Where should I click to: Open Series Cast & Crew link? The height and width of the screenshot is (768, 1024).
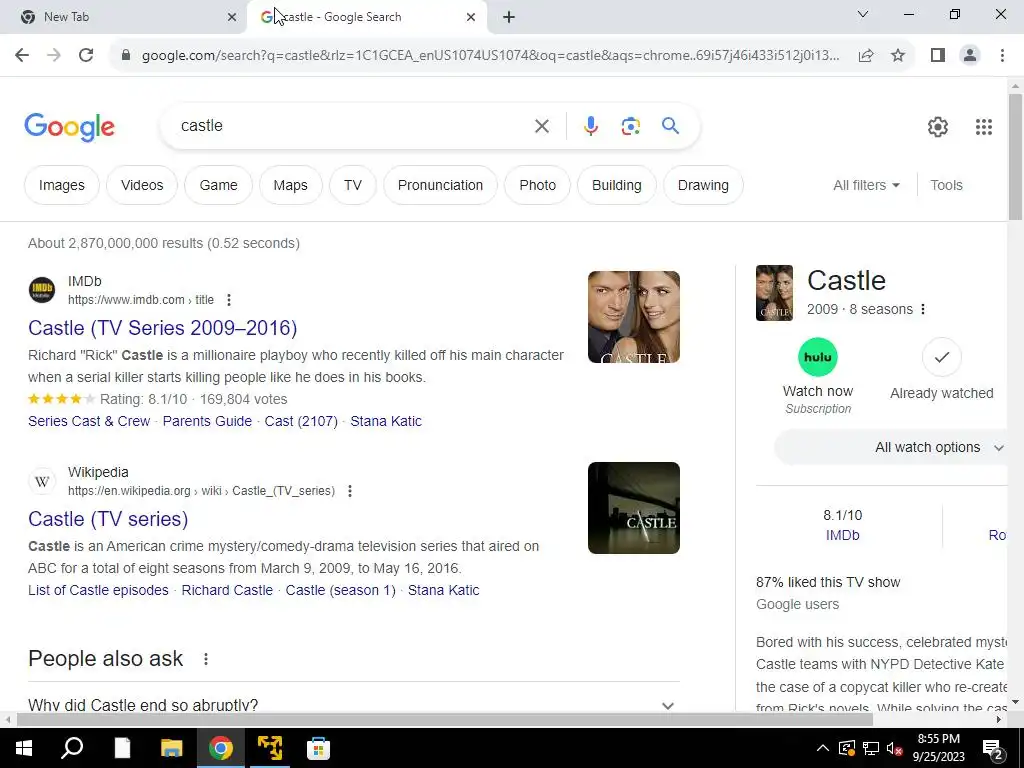89,421
